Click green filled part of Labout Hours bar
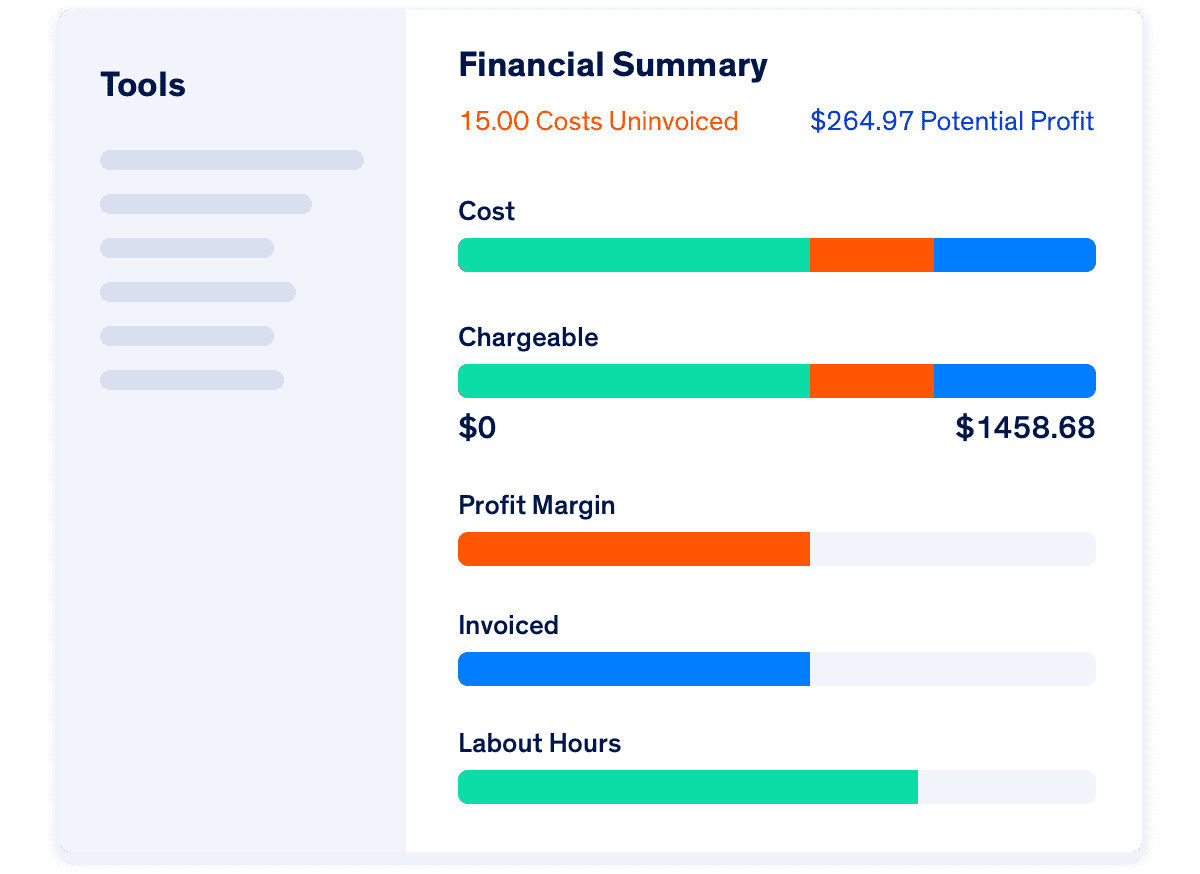This screenshot has height=874, width=1200. pos(688,787)
